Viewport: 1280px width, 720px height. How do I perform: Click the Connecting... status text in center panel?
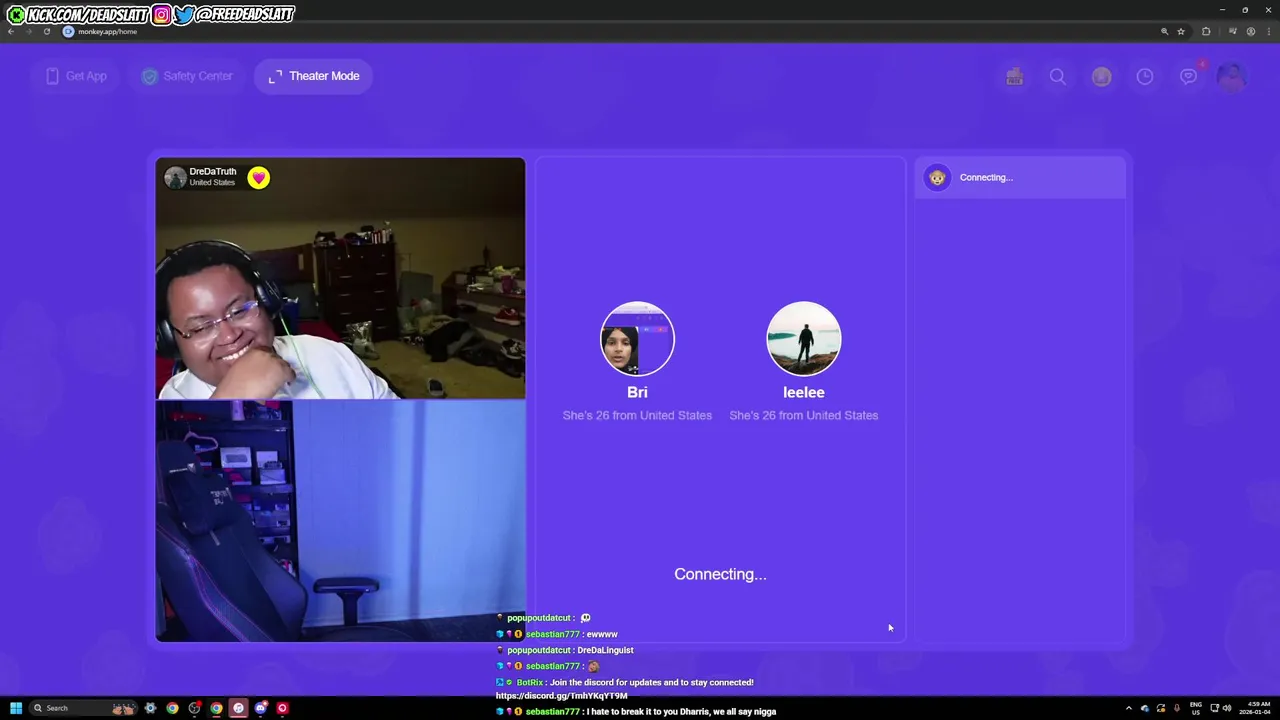pyautogui.click(x=720, y=574)
